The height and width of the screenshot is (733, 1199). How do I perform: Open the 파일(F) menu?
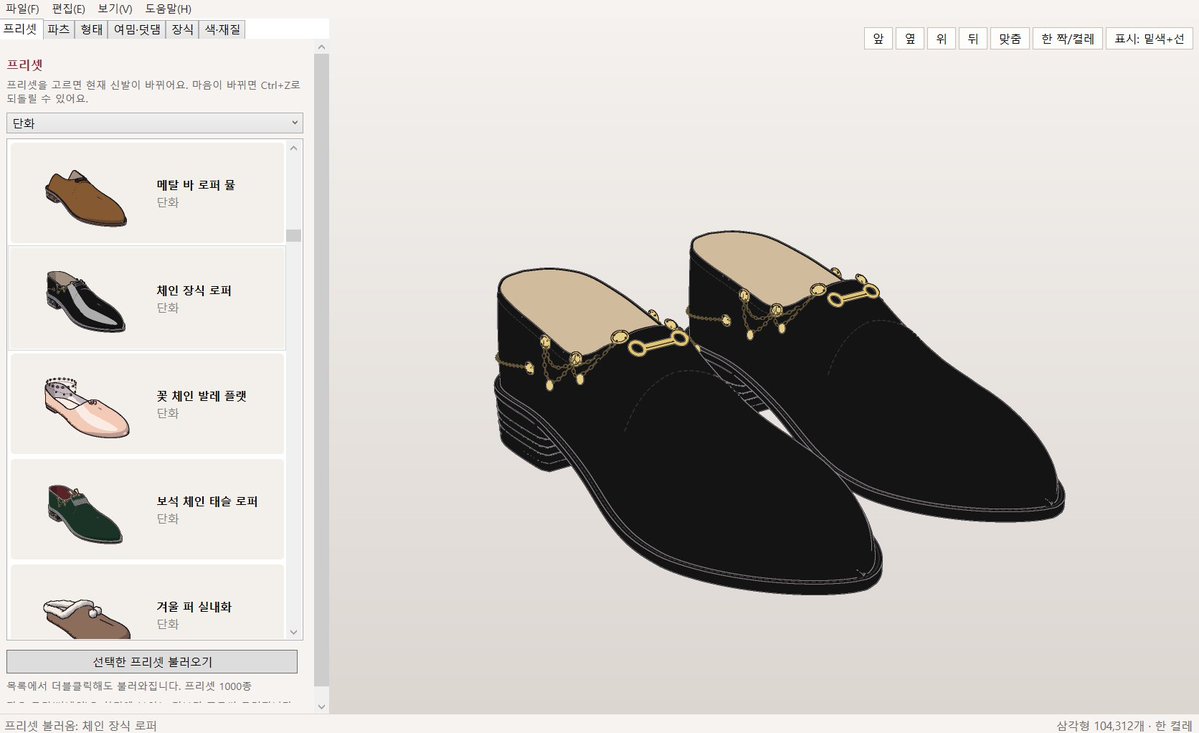(x=22, y=9)
